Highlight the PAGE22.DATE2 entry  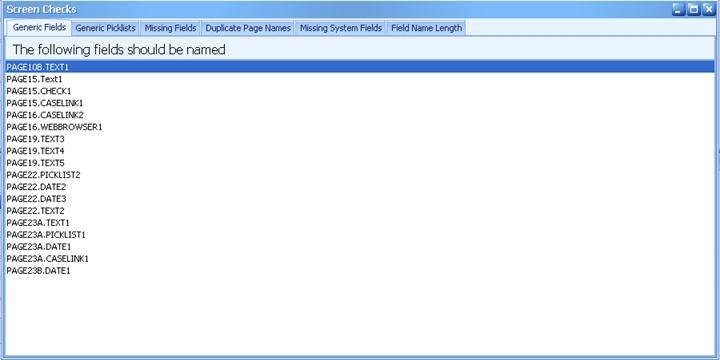(x=360, y=187)
